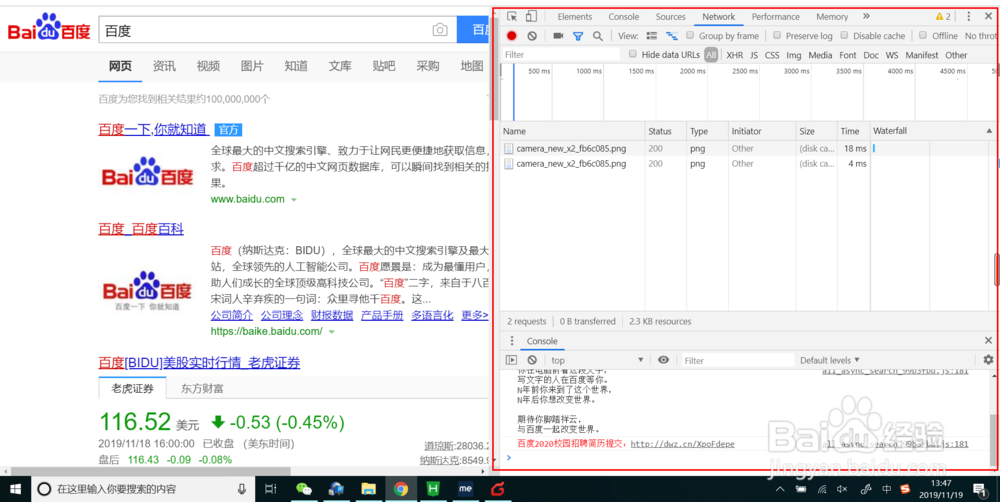This screenshot has width=1000, height=502.
Task: Clear the network log with the ban icon
Action: pos(532,36)
